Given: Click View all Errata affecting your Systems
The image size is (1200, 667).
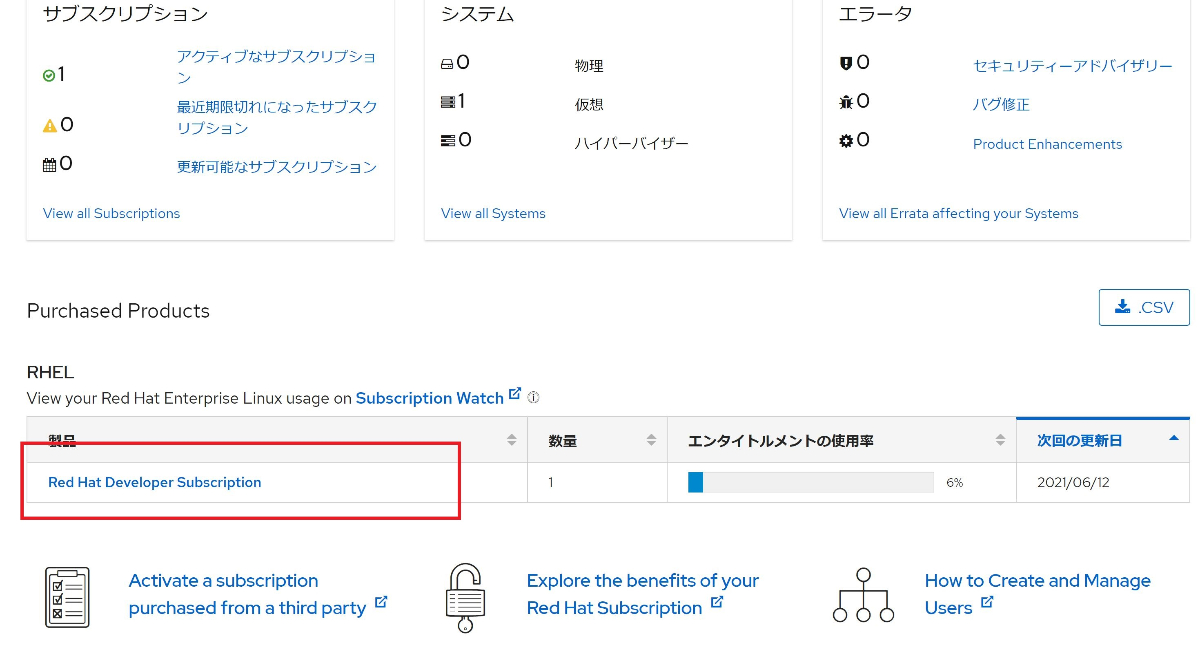Looking at the screenshot, I should coord(958,213).
